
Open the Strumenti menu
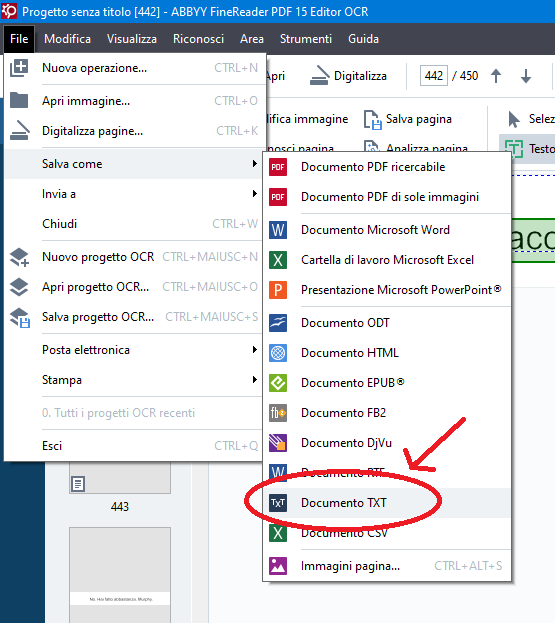(x=306, y=39)
